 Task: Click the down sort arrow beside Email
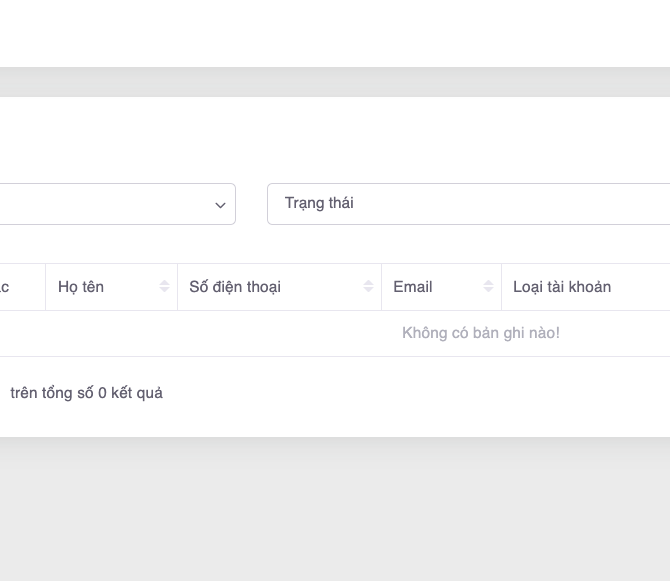(488, 291)
